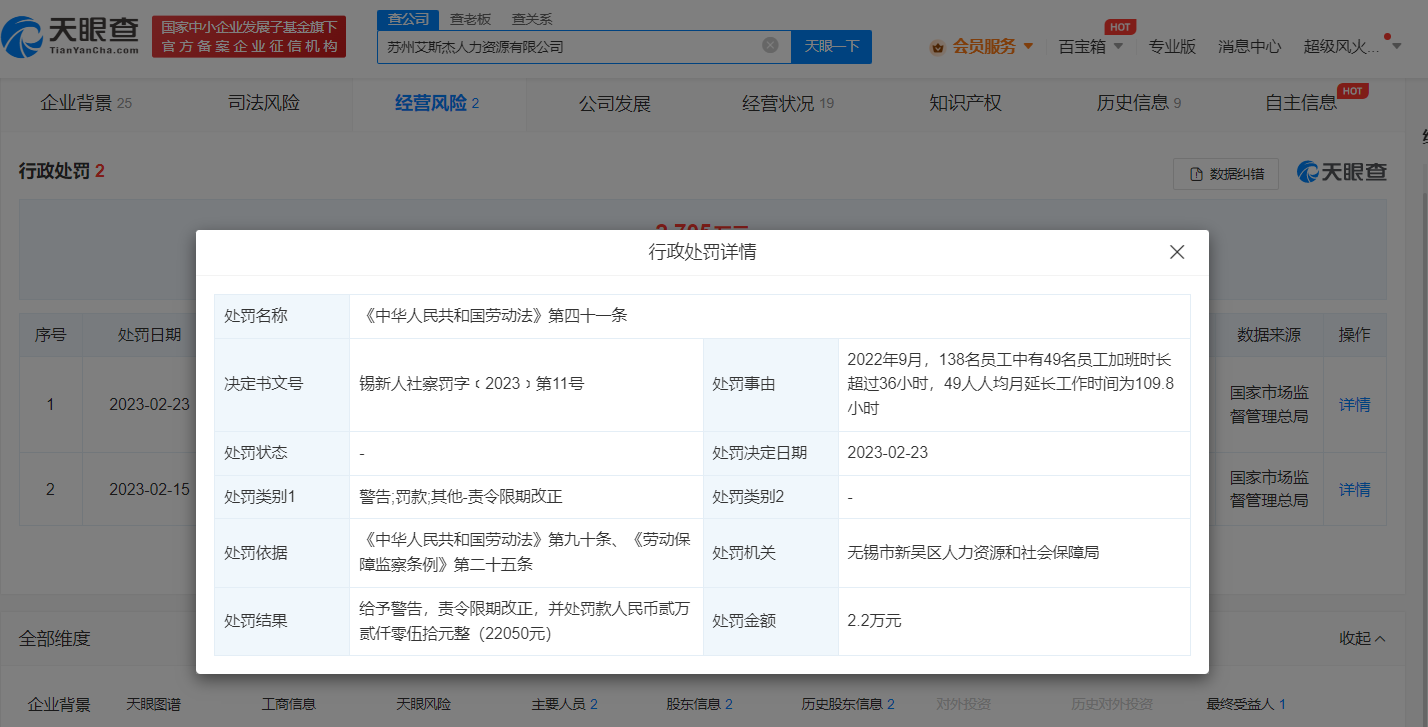Open the 主要人员 dimension link
The height and width of the screenshot is (727, 1428).
(564, 704)
